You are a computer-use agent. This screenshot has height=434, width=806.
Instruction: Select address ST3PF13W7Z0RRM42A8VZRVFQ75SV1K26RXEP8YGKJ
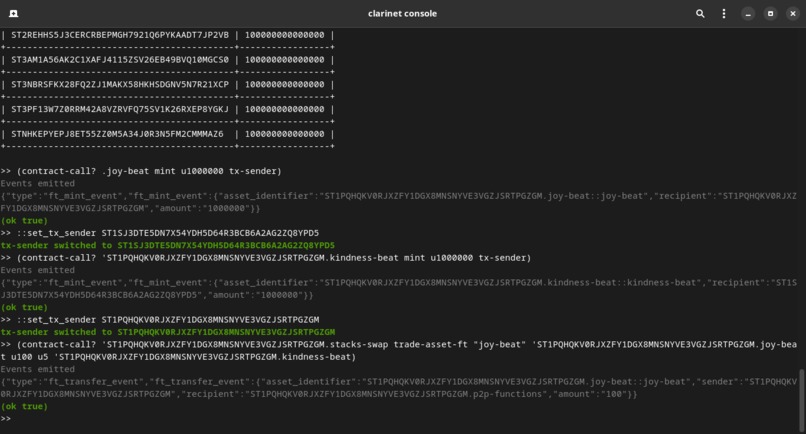(x=120, y=109)
